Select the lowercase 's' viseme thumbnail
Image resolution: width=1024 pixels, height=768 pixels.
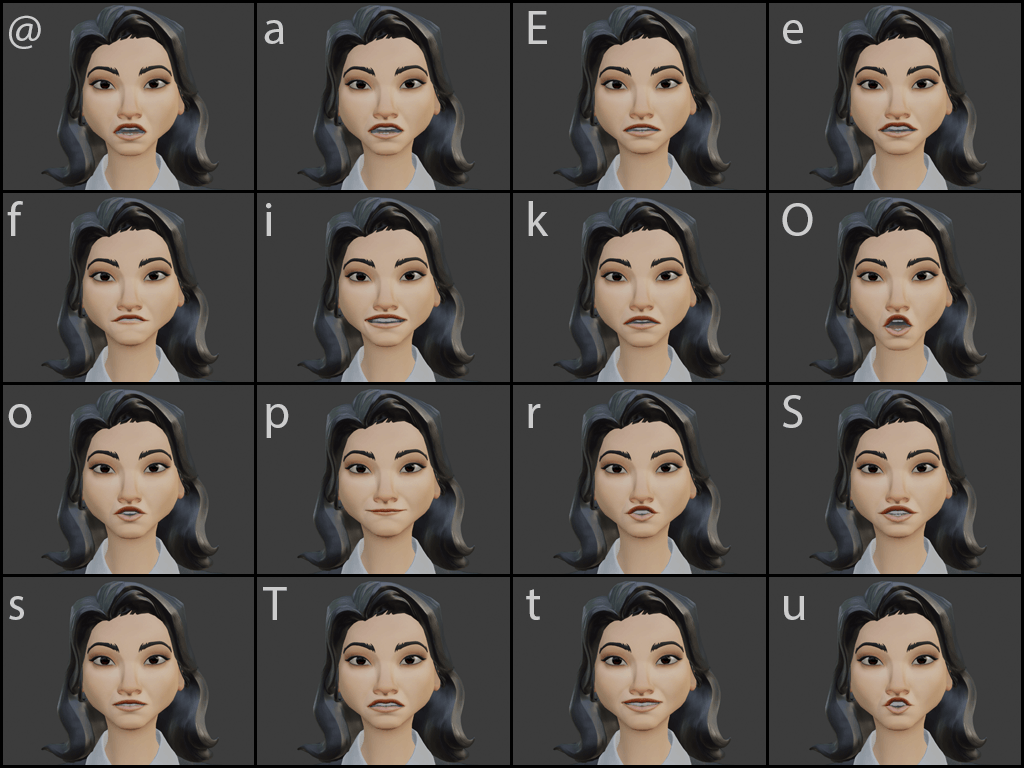(128, 671)
